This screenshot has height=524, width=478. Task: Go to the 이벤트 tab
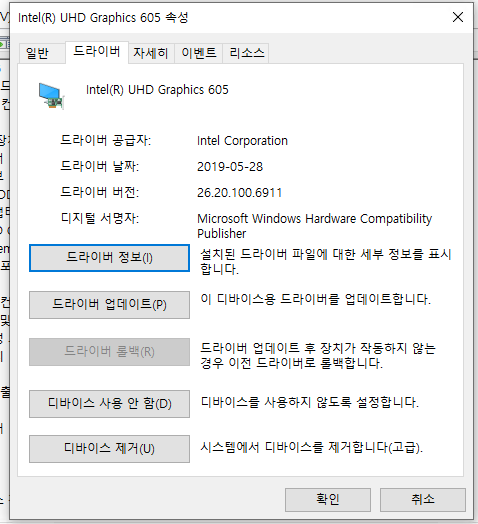coord(199,53)
